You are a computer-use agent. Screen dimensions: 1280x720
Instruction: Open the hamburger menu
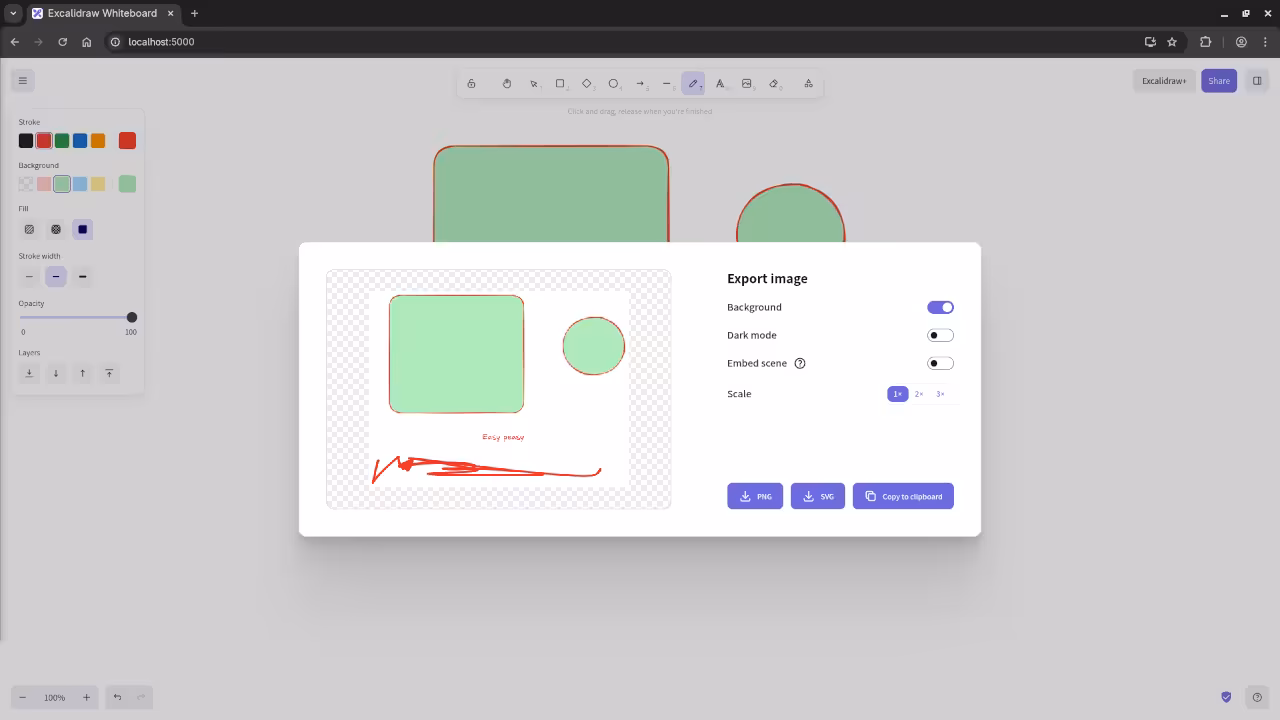(23, 80)
